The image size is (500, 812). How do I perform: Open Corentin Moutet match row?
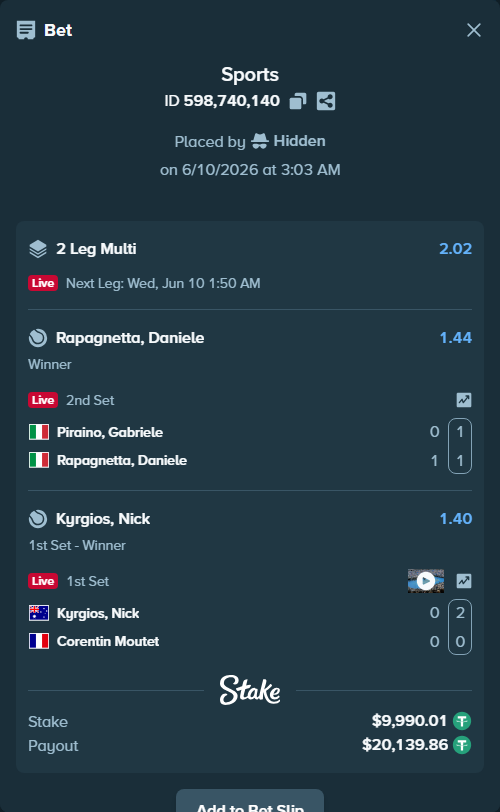click(250, 641)
